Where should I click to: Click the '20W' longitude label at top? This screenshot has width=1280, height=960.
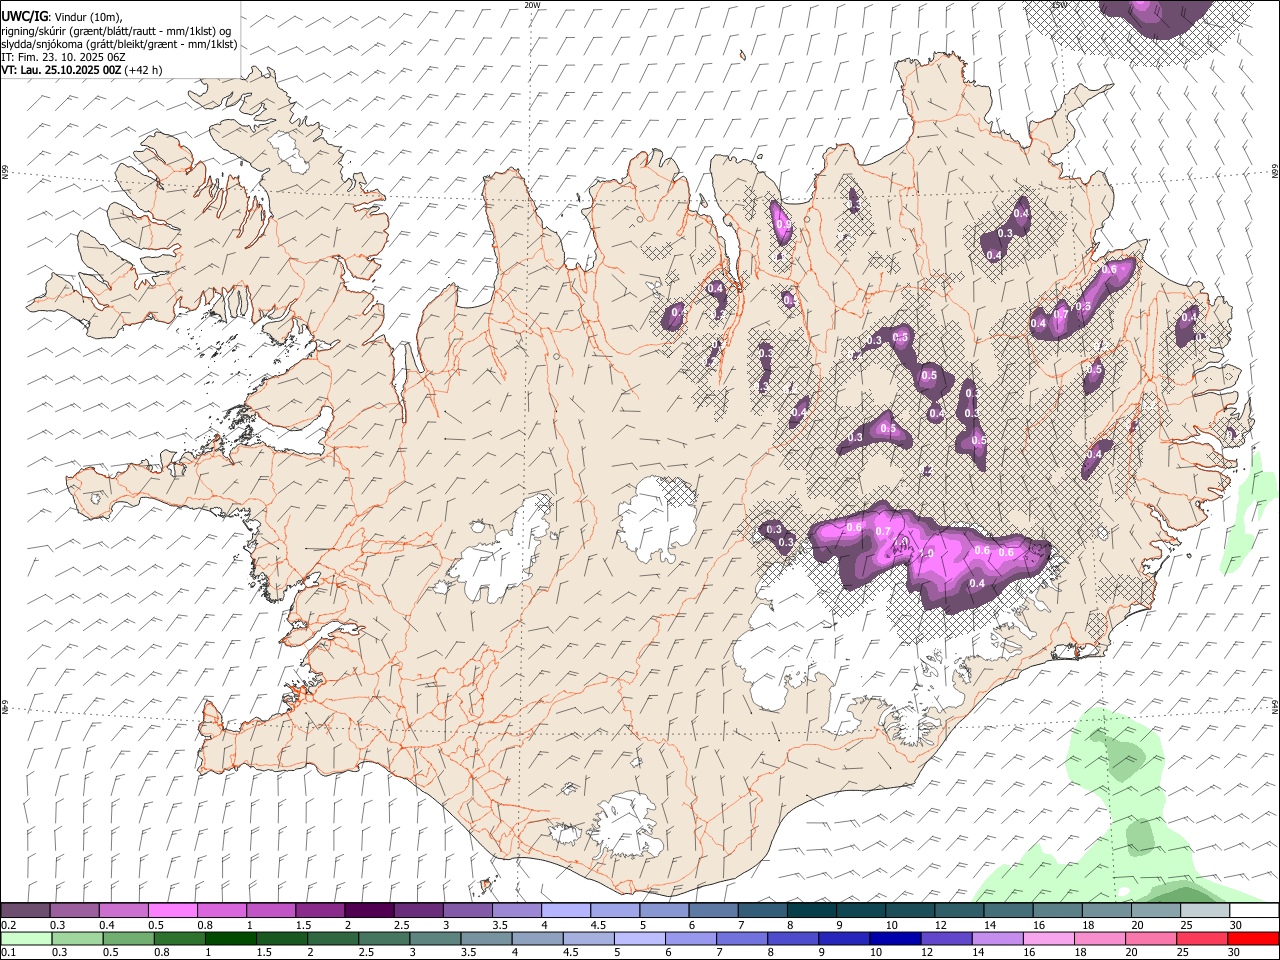tap(532, 5)
